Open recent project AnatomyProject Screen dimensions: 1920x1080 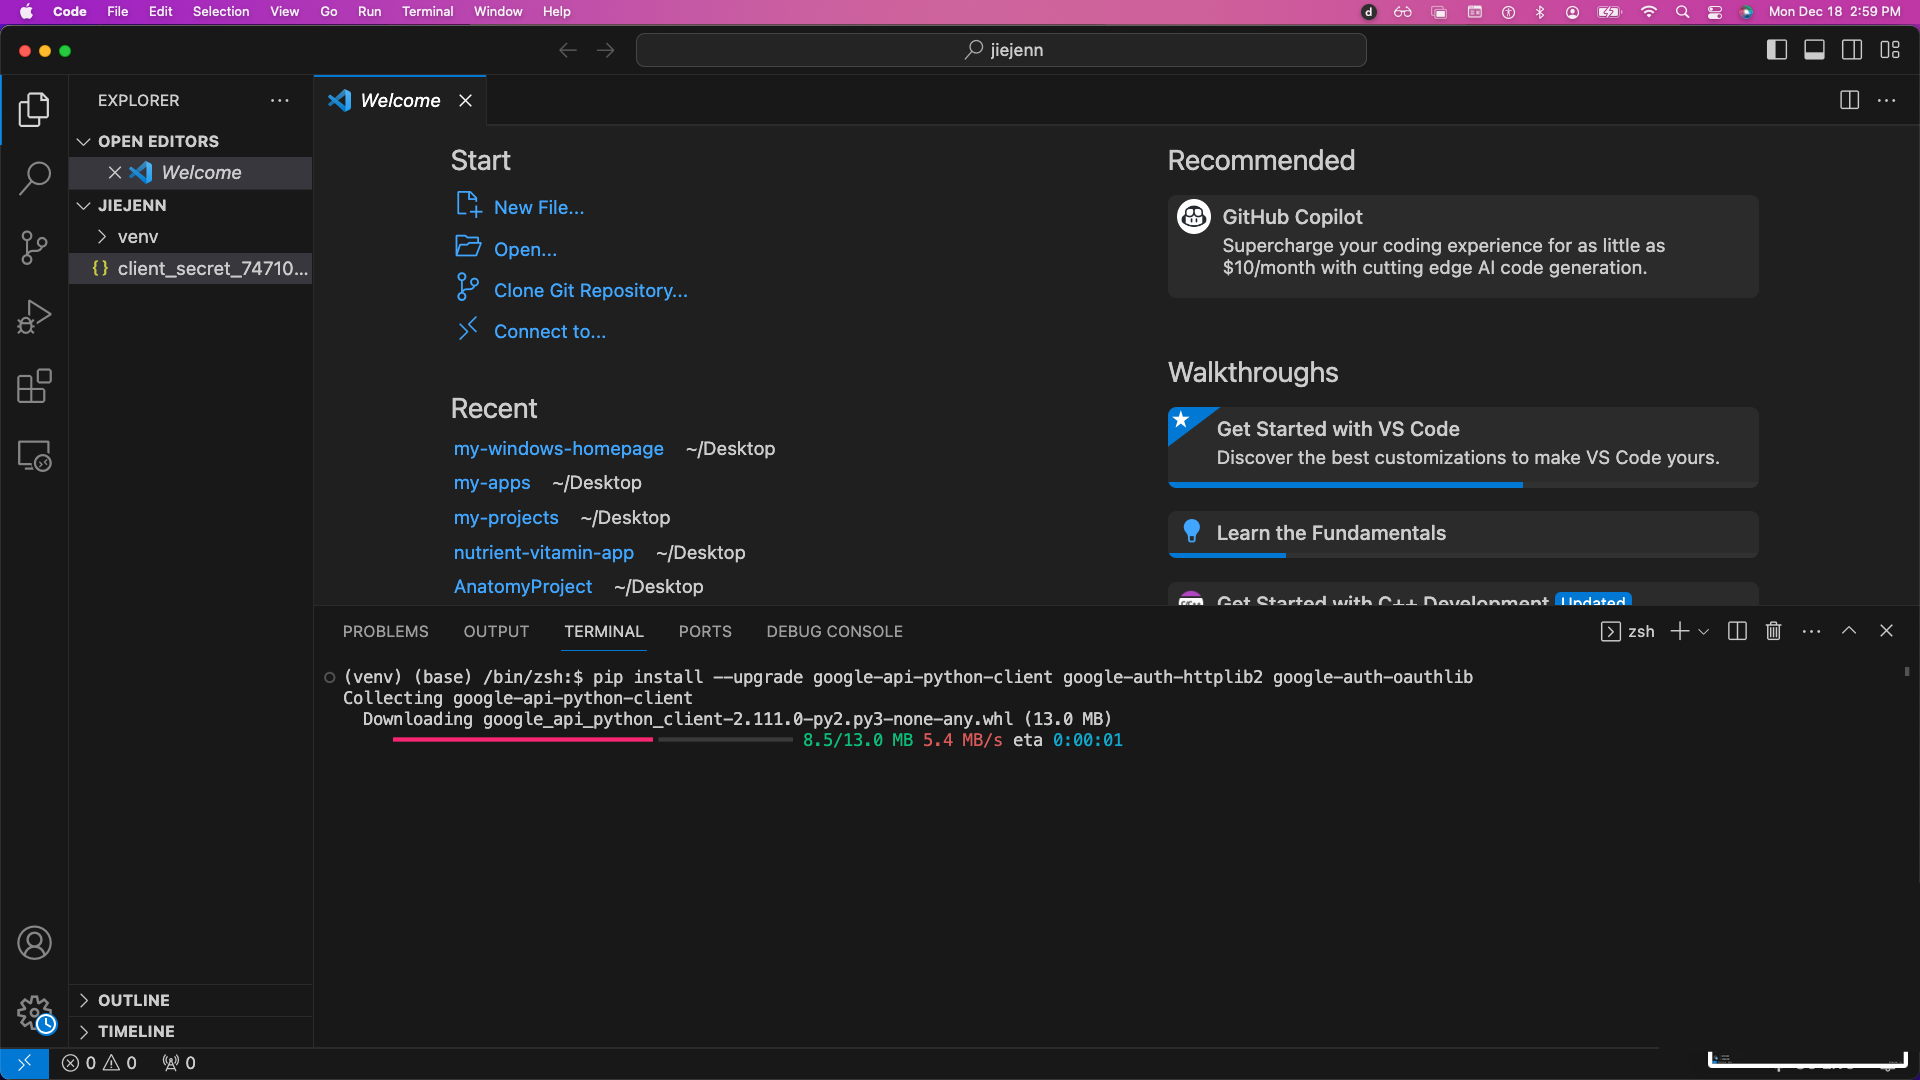(x=522, y=586)
